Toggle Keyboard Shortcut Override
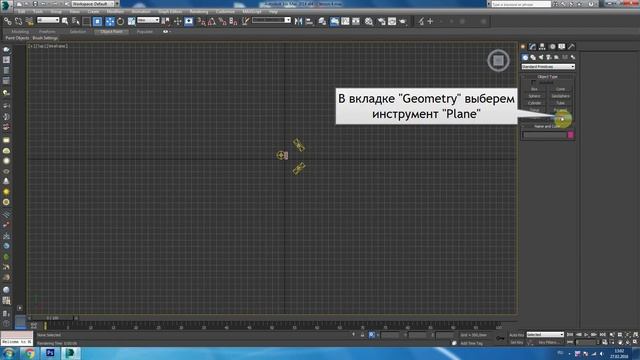Viewport: 640px width, 360px height. coord(189,21)
